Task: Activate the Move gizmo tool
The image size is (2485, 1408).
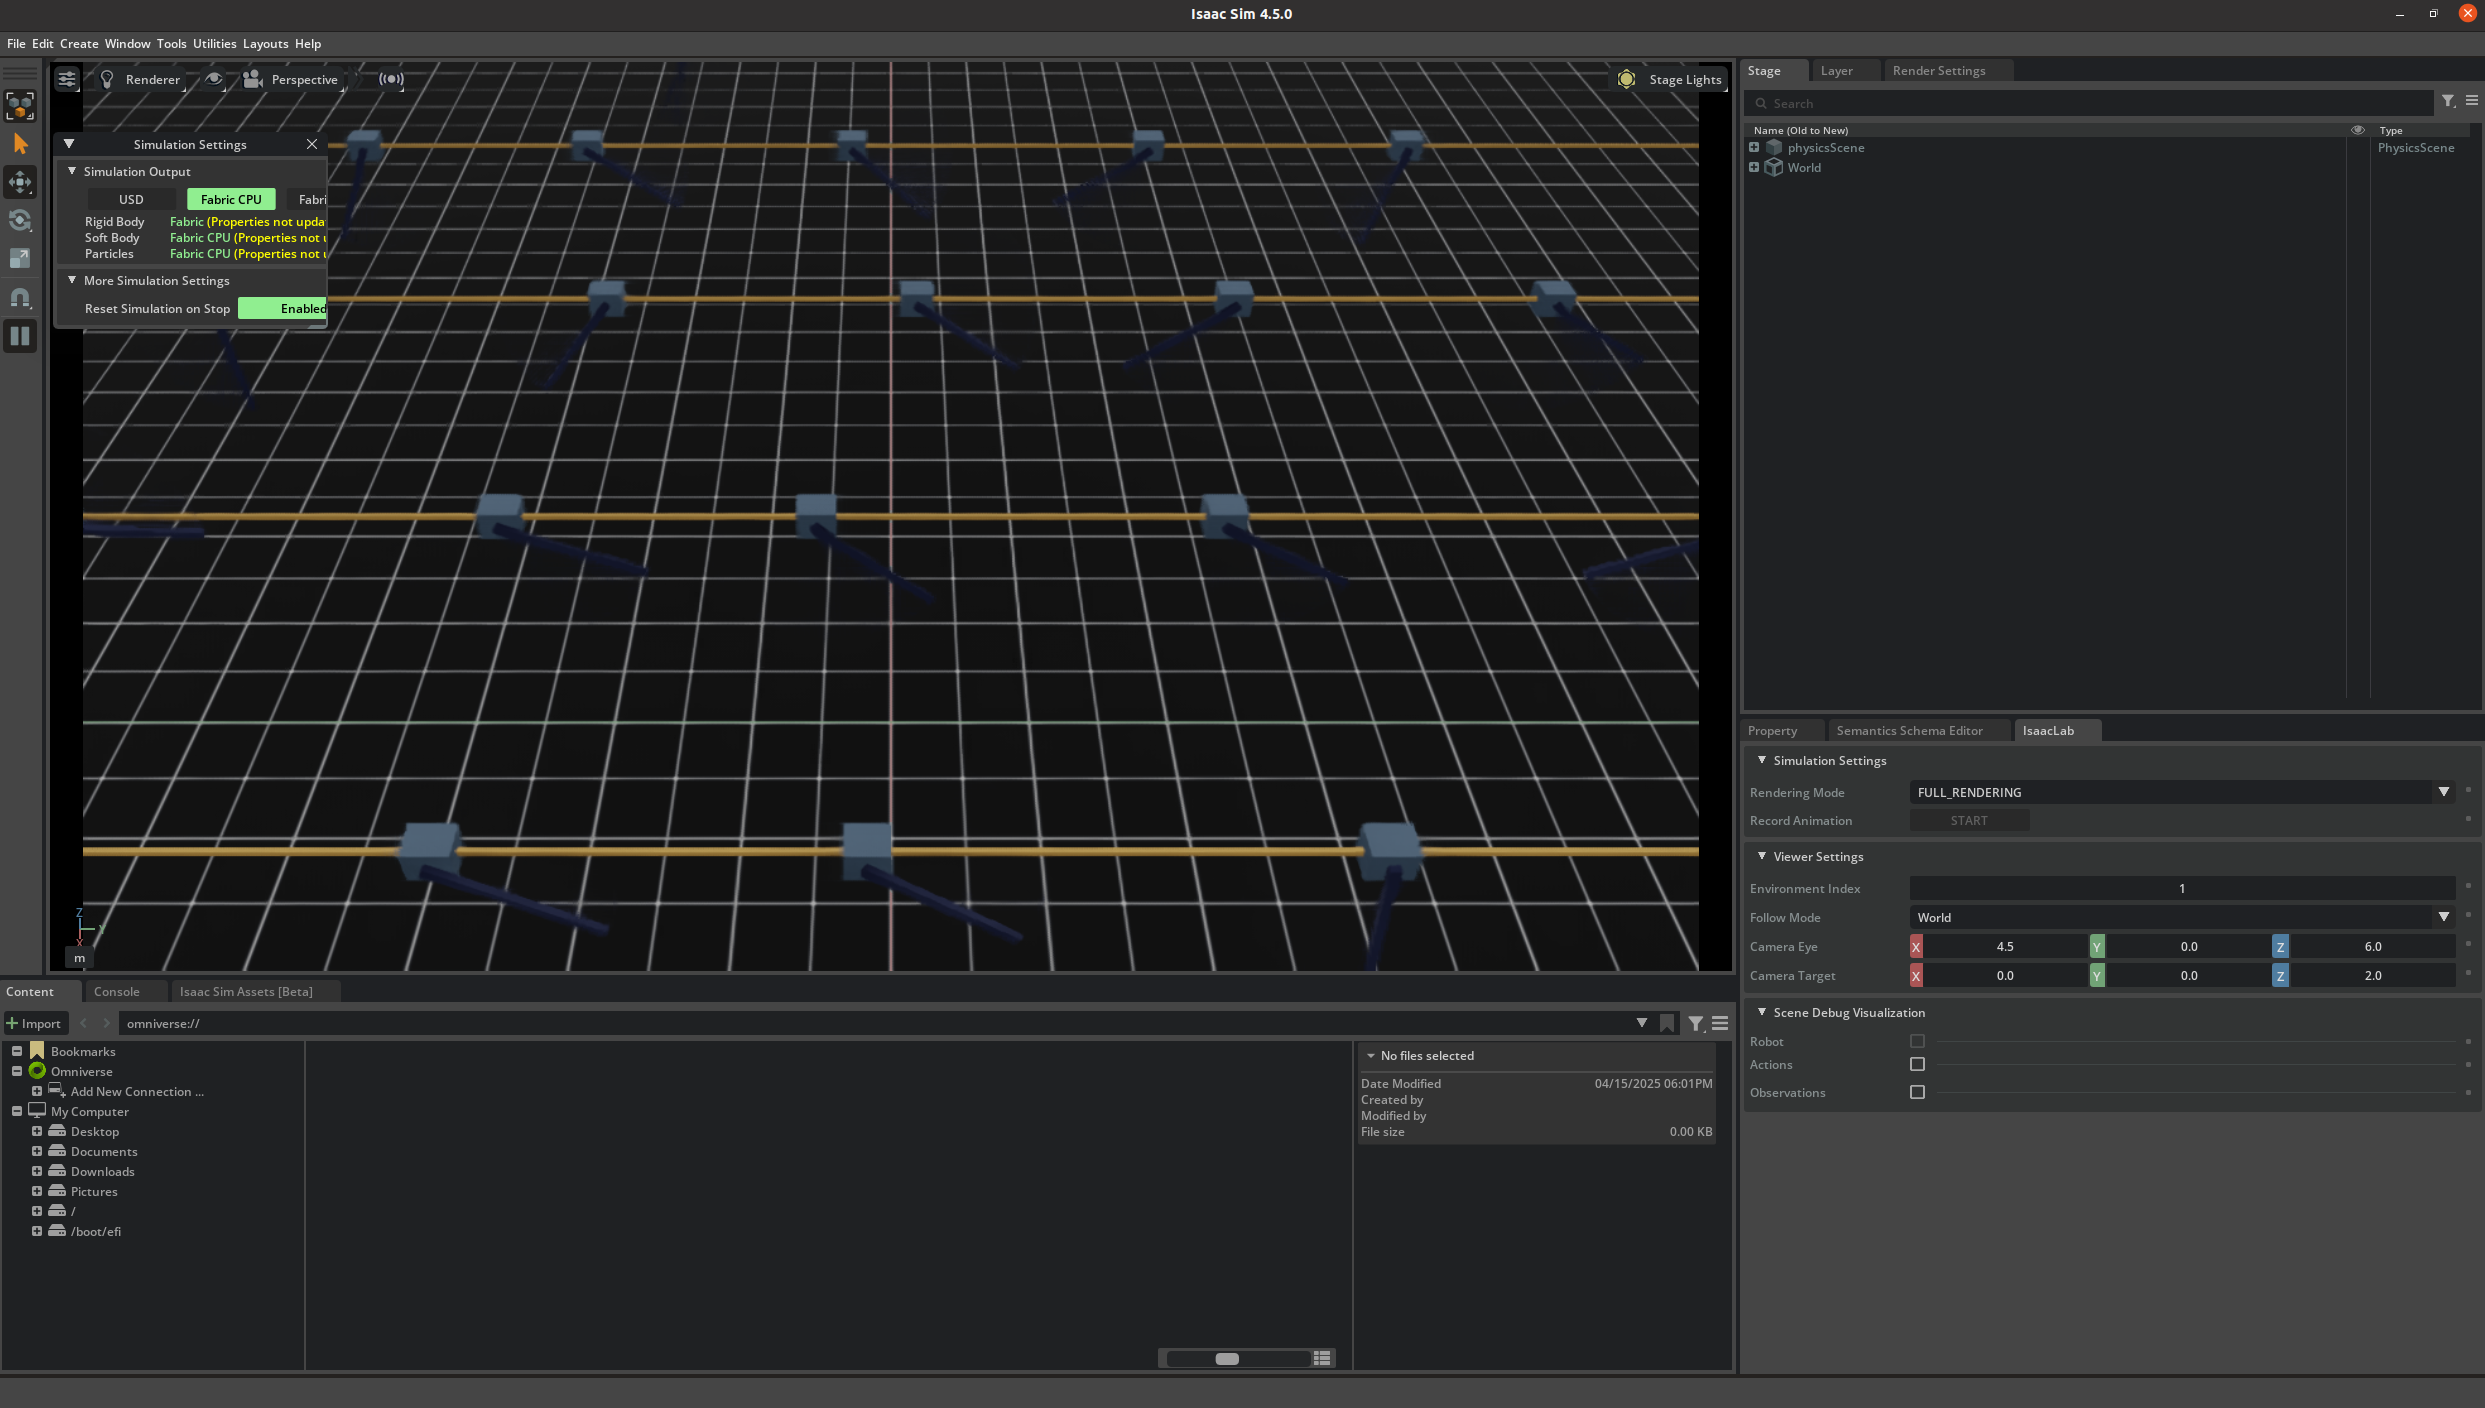Action: pyautogui.click(x=20, y=182)
